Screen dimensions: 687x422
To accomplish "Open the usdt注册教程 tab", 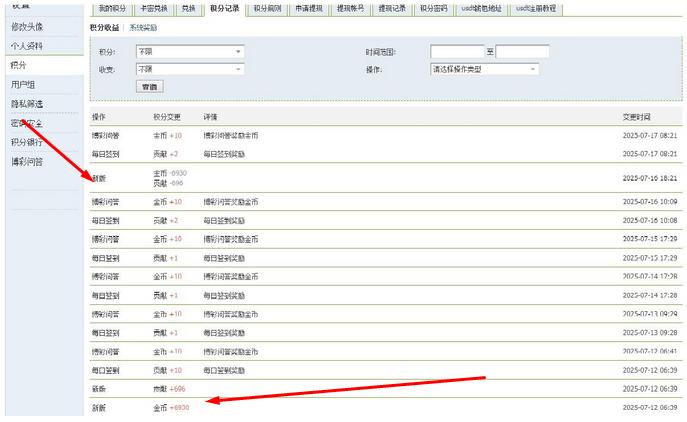I will pyautogui.click(x=536, y=8).
